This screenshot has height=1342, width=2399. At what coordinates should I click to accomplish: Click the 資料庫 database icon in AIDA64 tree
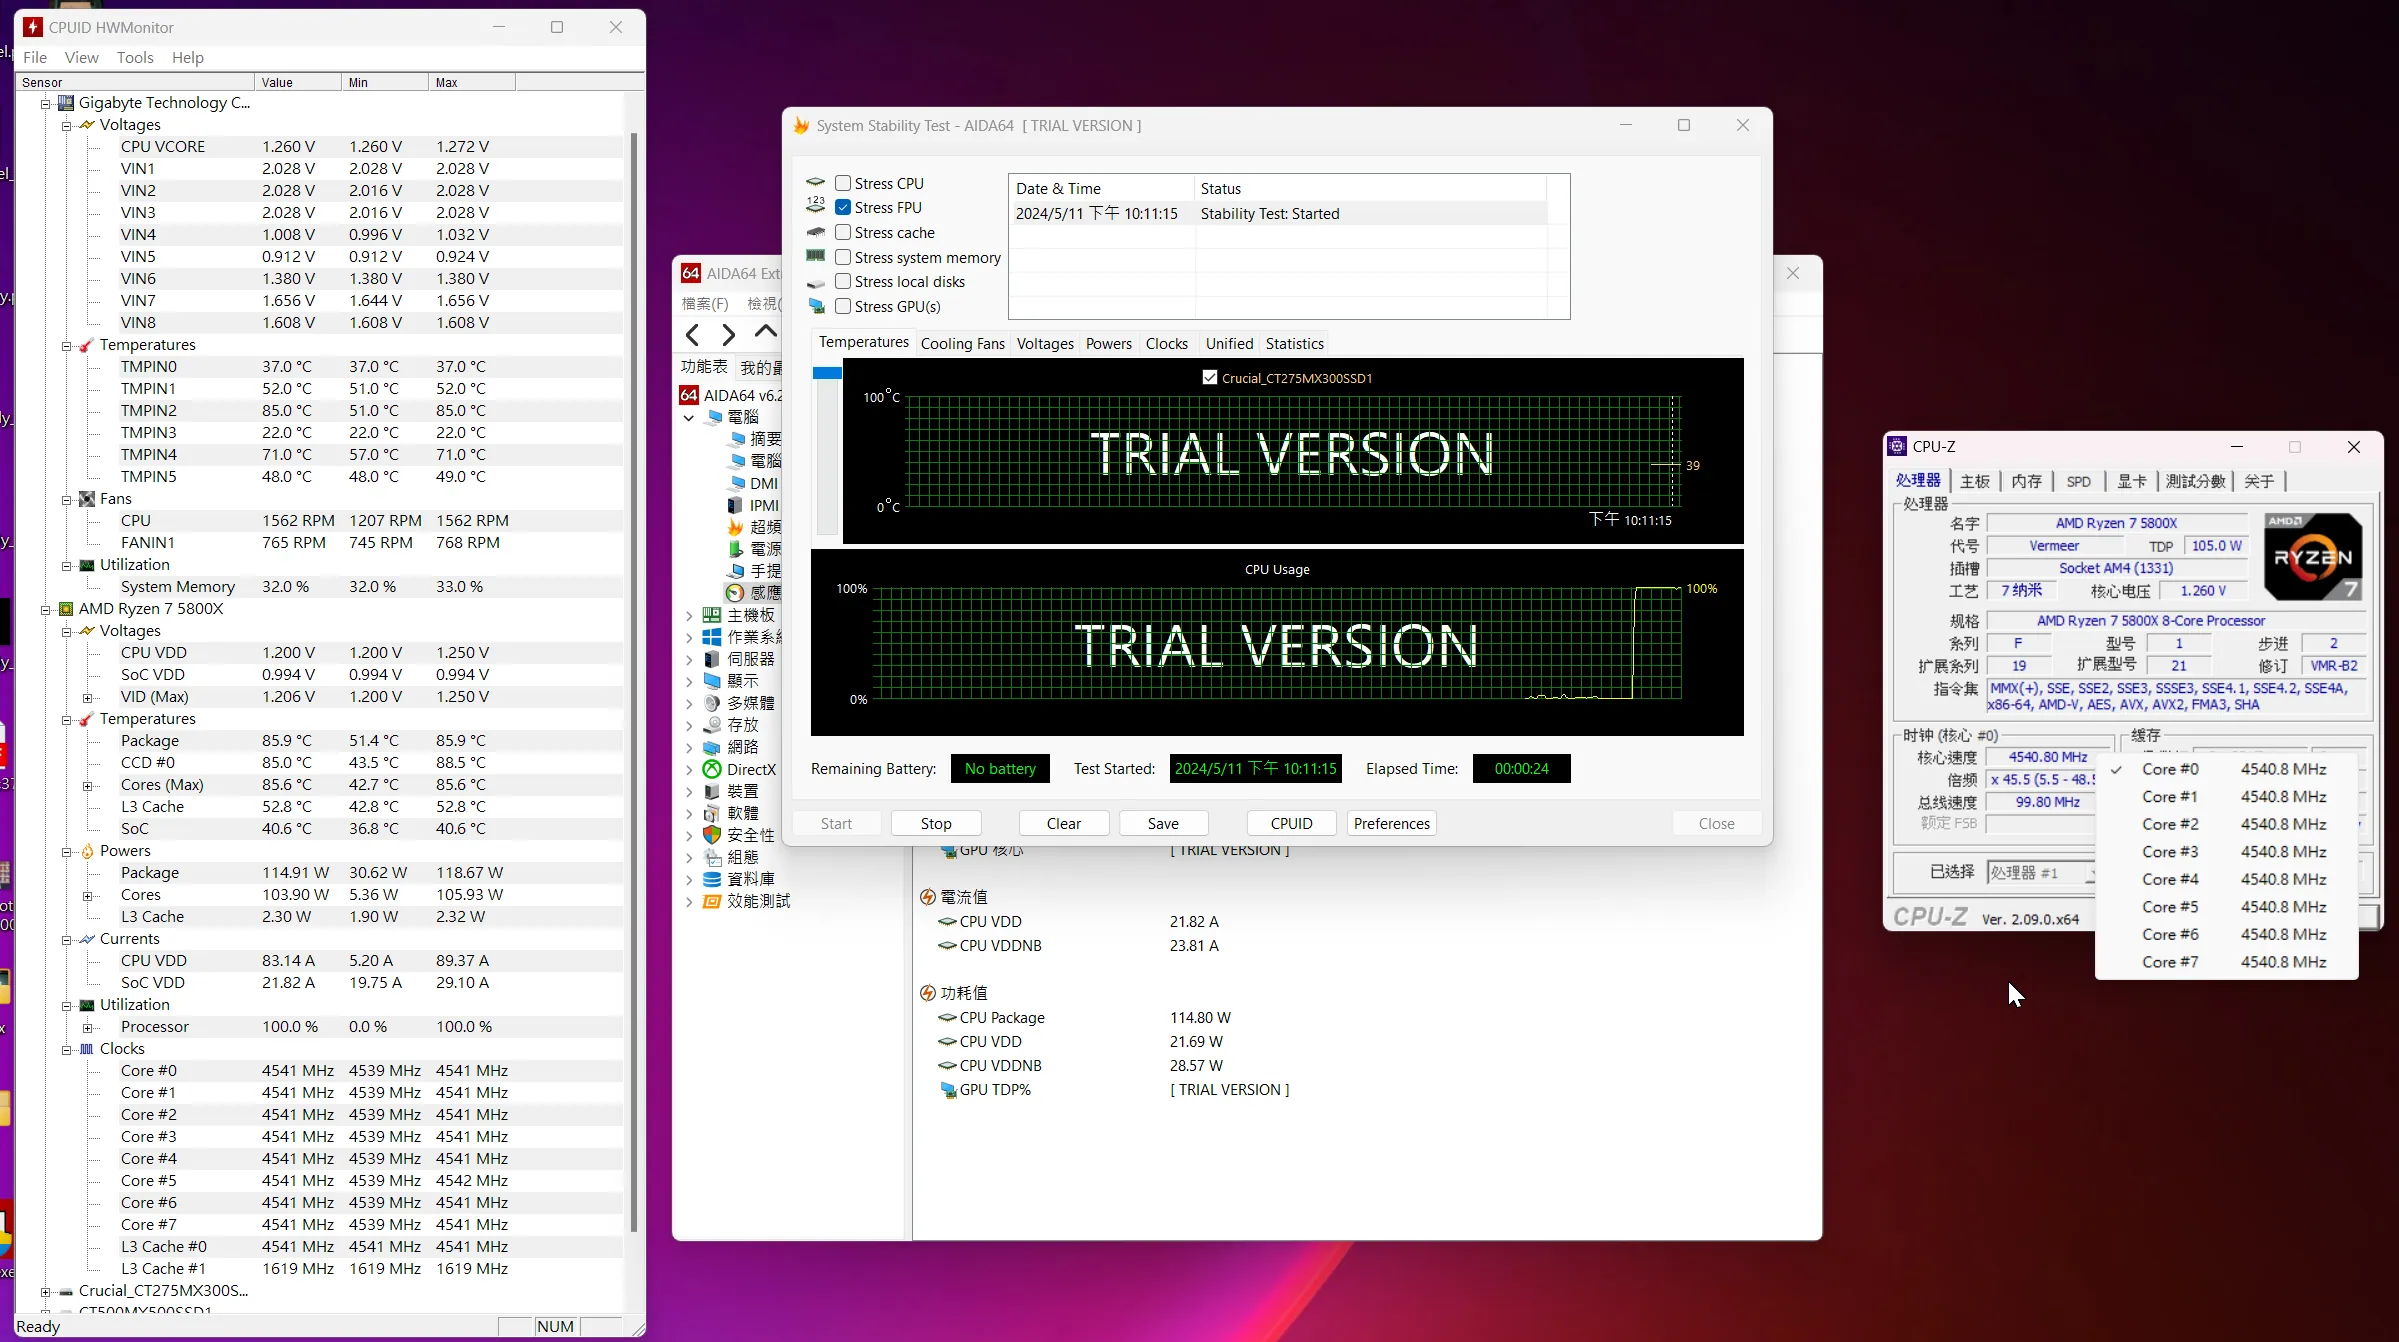tap(712, 879)
